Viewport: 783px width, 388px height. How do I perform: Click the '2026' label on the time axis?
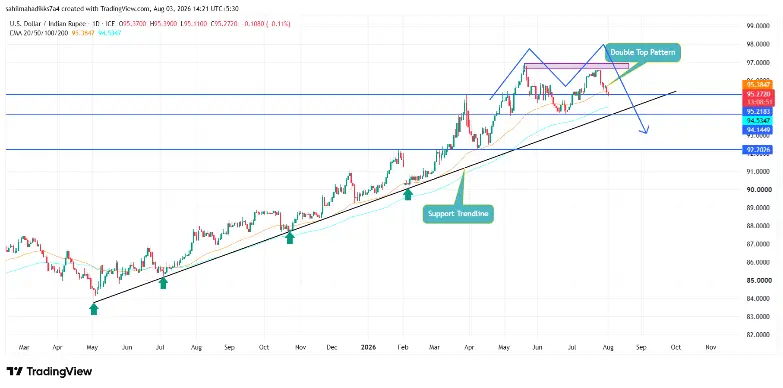[x=368, y=346]
